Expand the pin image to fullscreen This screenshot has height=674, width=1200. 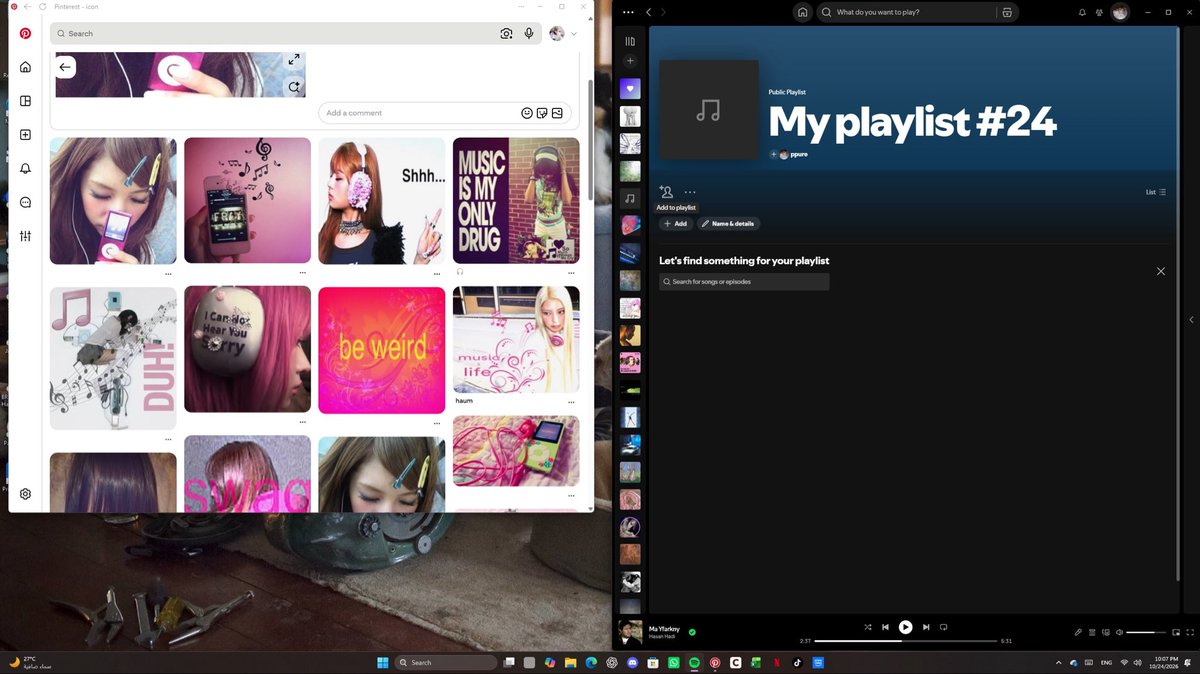click(294, 60)
